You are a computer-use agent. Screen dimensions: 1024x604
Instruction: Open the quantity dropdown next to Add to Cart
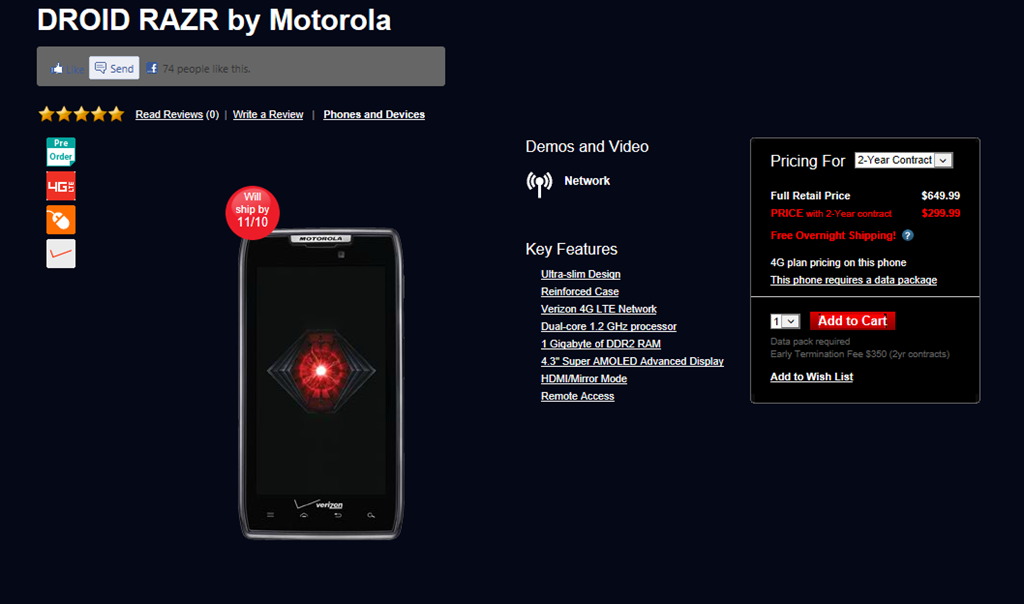[x=785, y=321]
